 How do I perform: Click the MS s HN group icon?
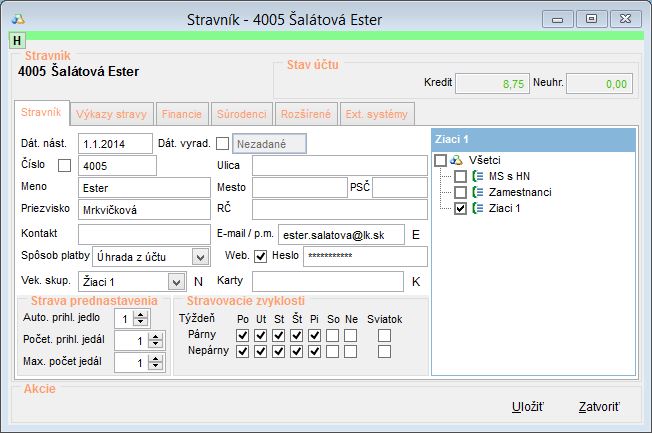coord(476,176)
